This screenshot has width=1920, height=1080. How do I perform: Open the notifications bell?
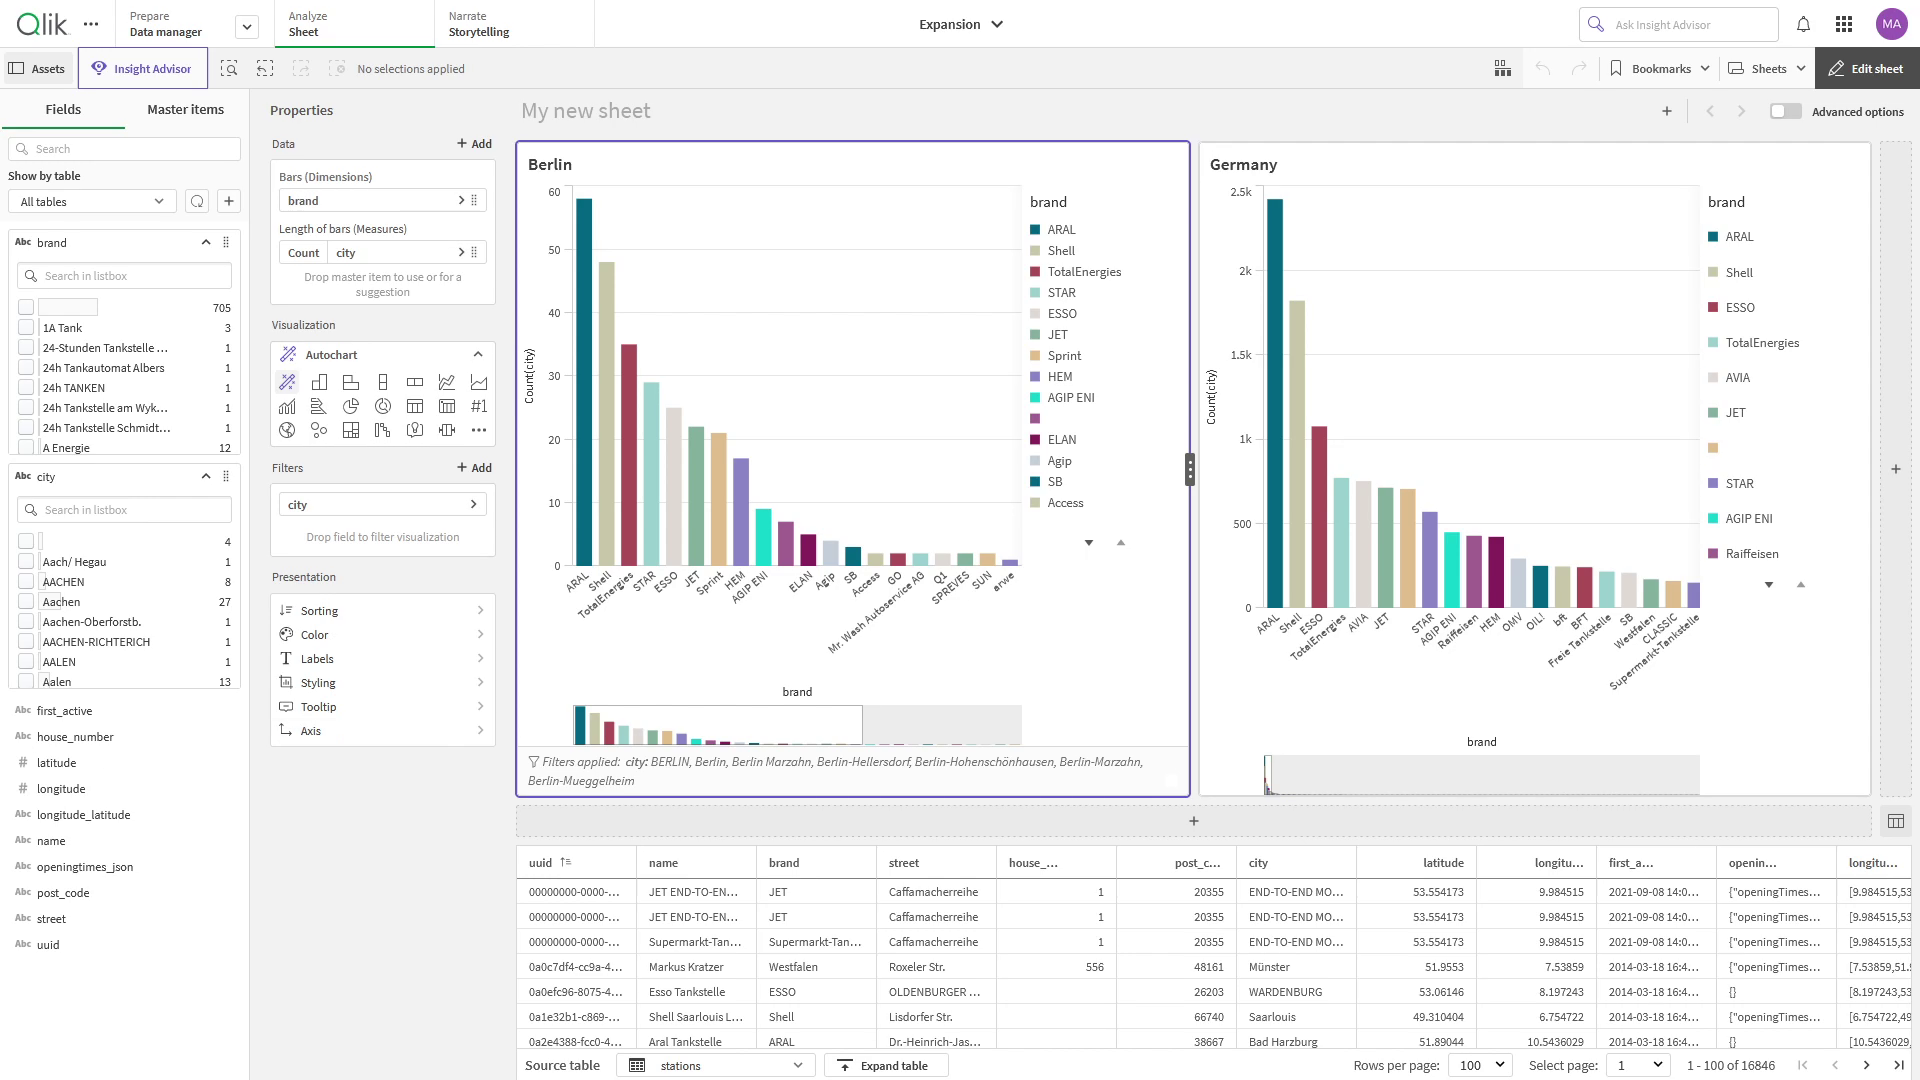click(x=1803, y=24)
